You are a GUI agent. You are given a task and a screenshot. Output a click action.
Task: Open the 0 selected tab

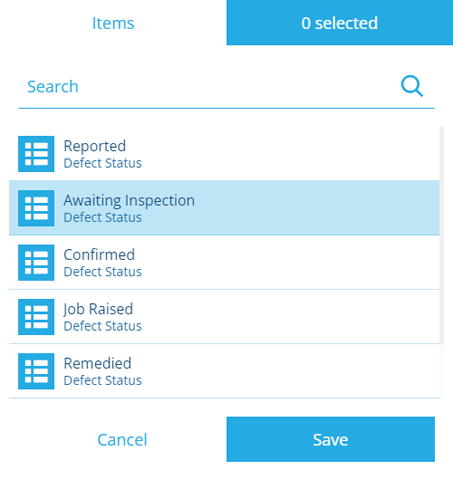point(340,23)
